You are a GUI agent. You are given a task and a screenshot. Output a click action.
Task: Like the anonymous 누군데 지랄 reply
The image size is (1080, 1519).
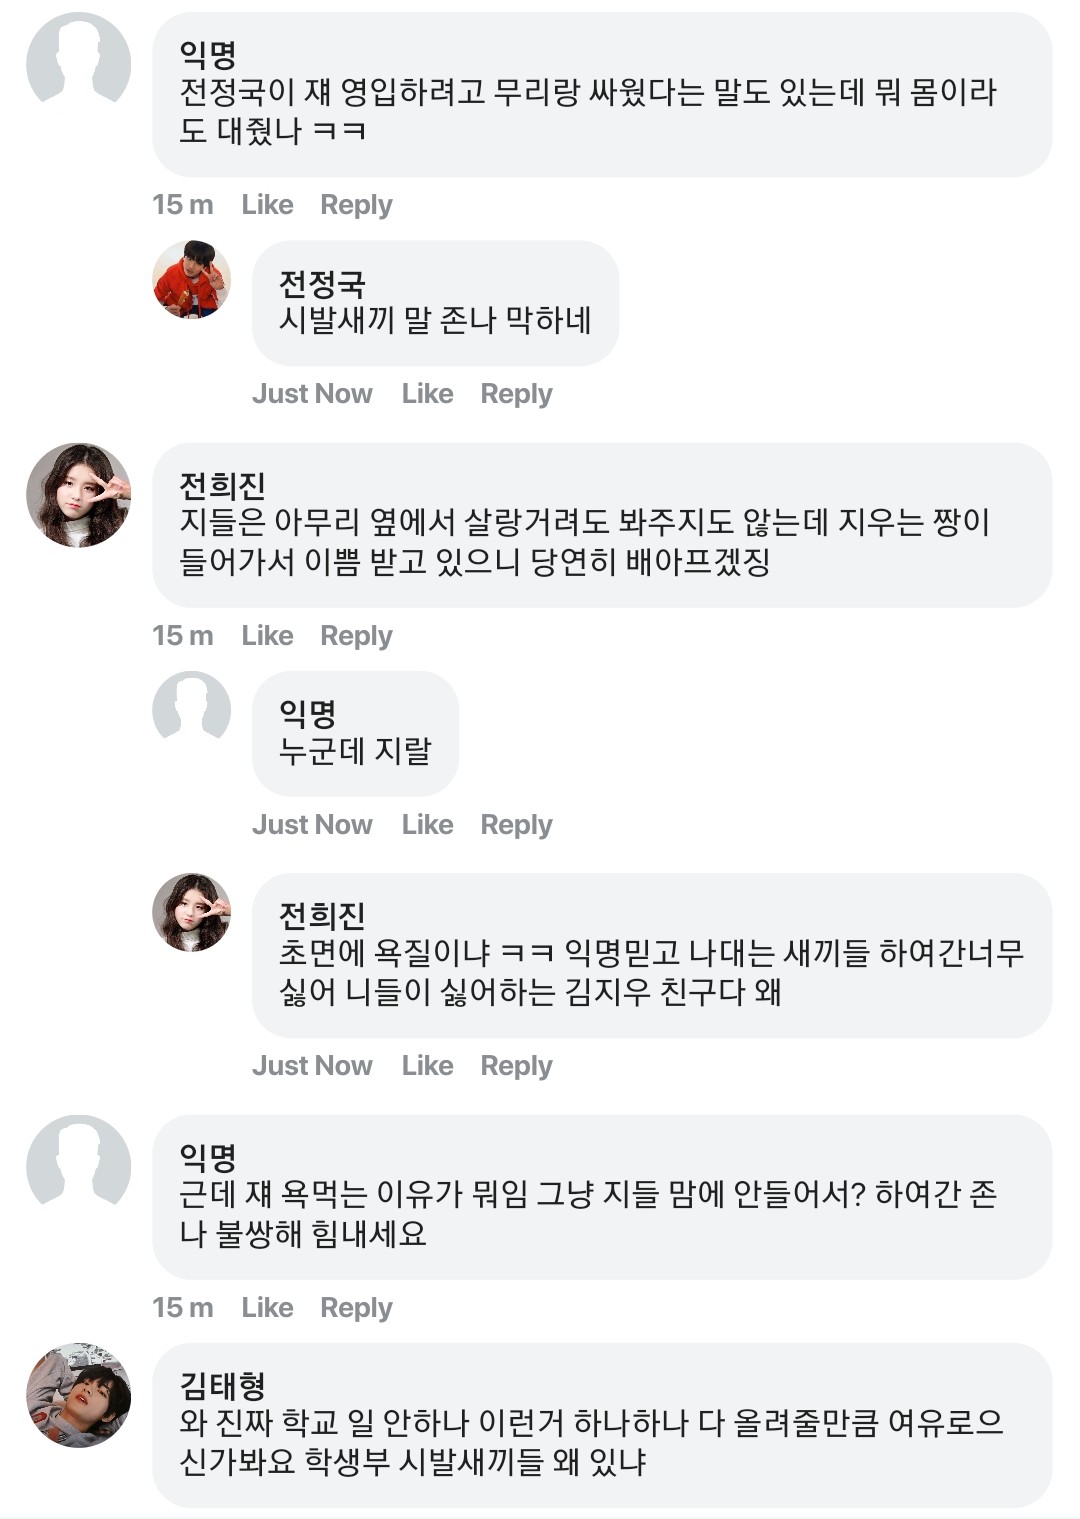tap(427, 825)
